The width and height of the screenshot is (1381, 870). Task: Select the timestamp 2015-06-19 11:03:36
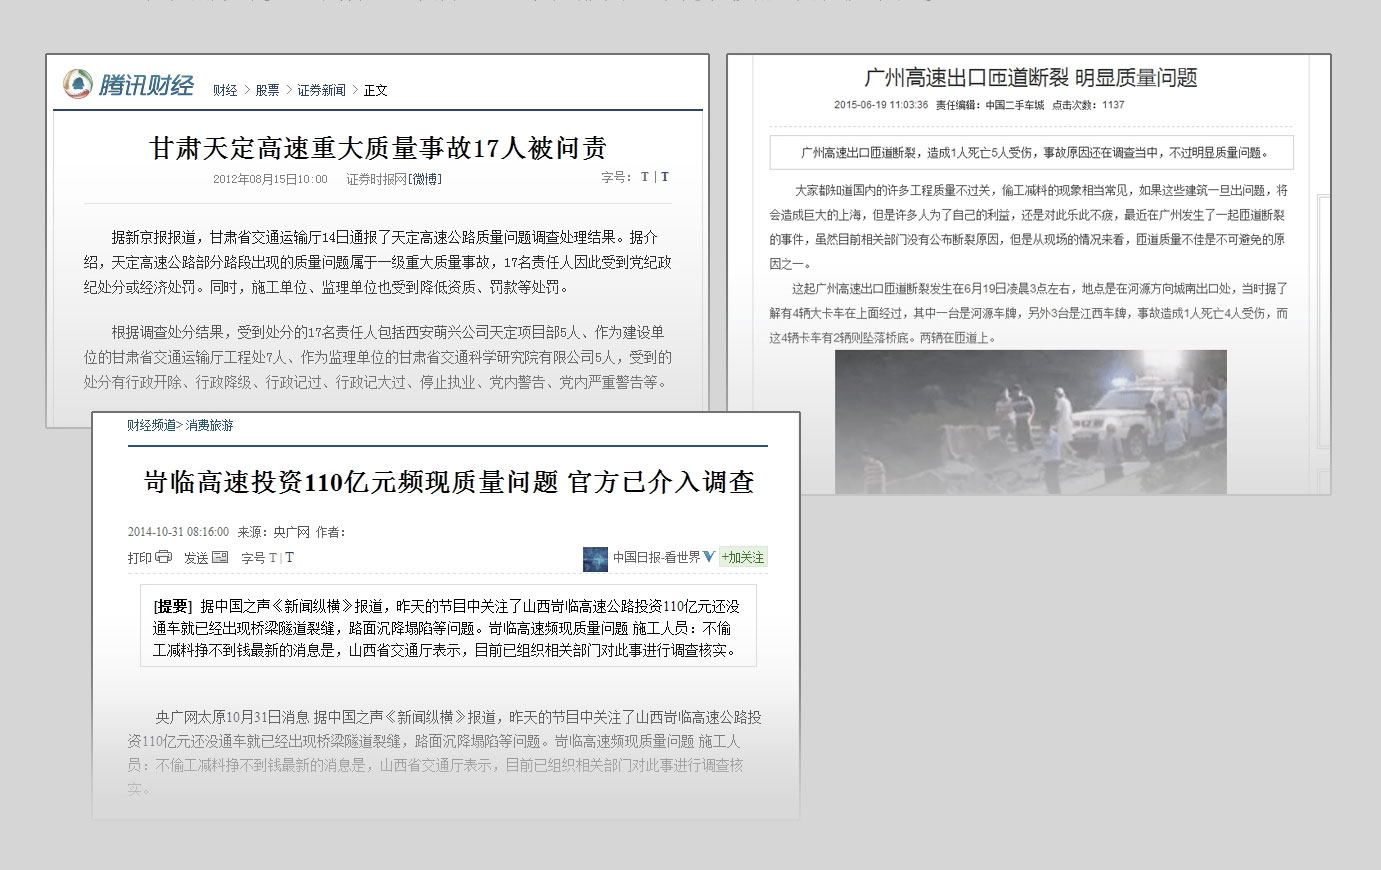click(881, 105)
